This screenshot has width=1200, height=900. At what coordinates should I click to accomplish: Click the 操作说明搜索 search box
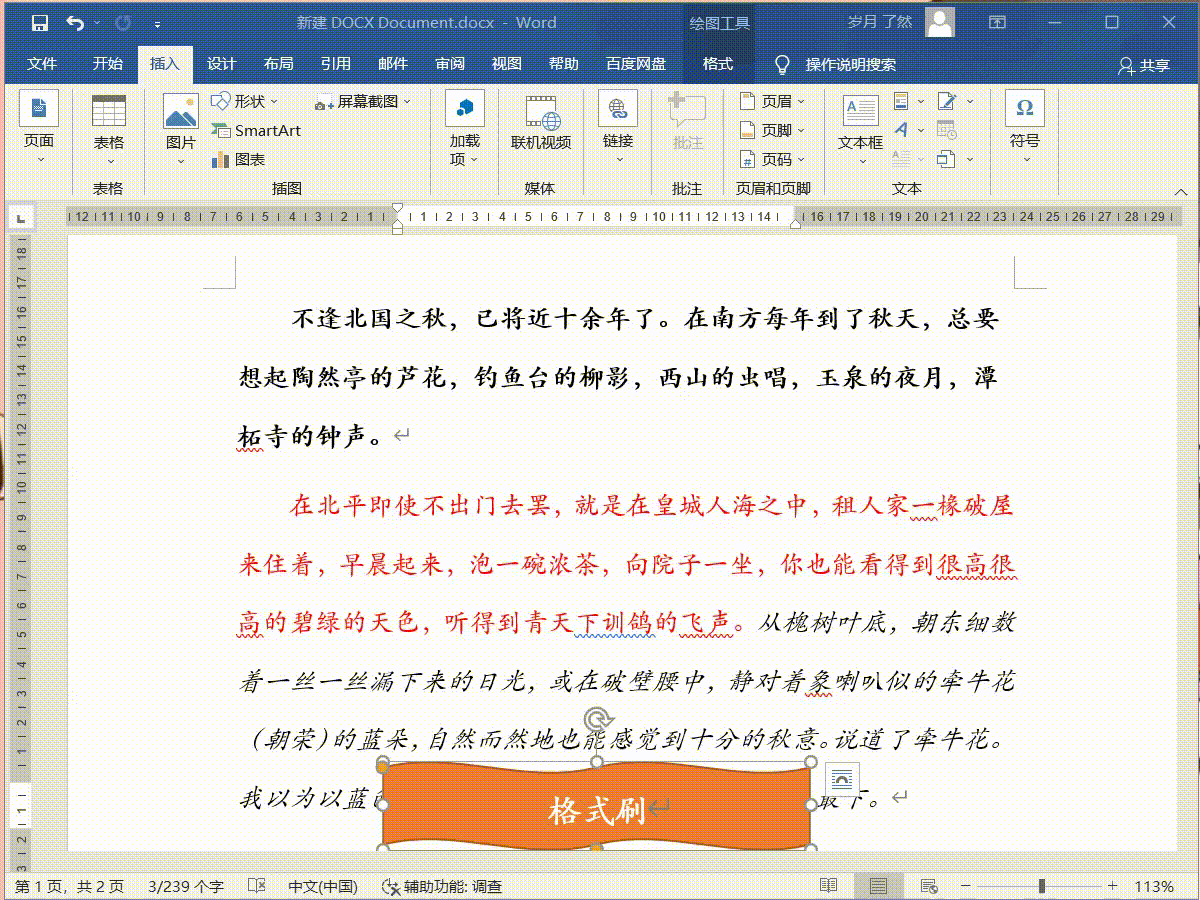coord(851,65)
